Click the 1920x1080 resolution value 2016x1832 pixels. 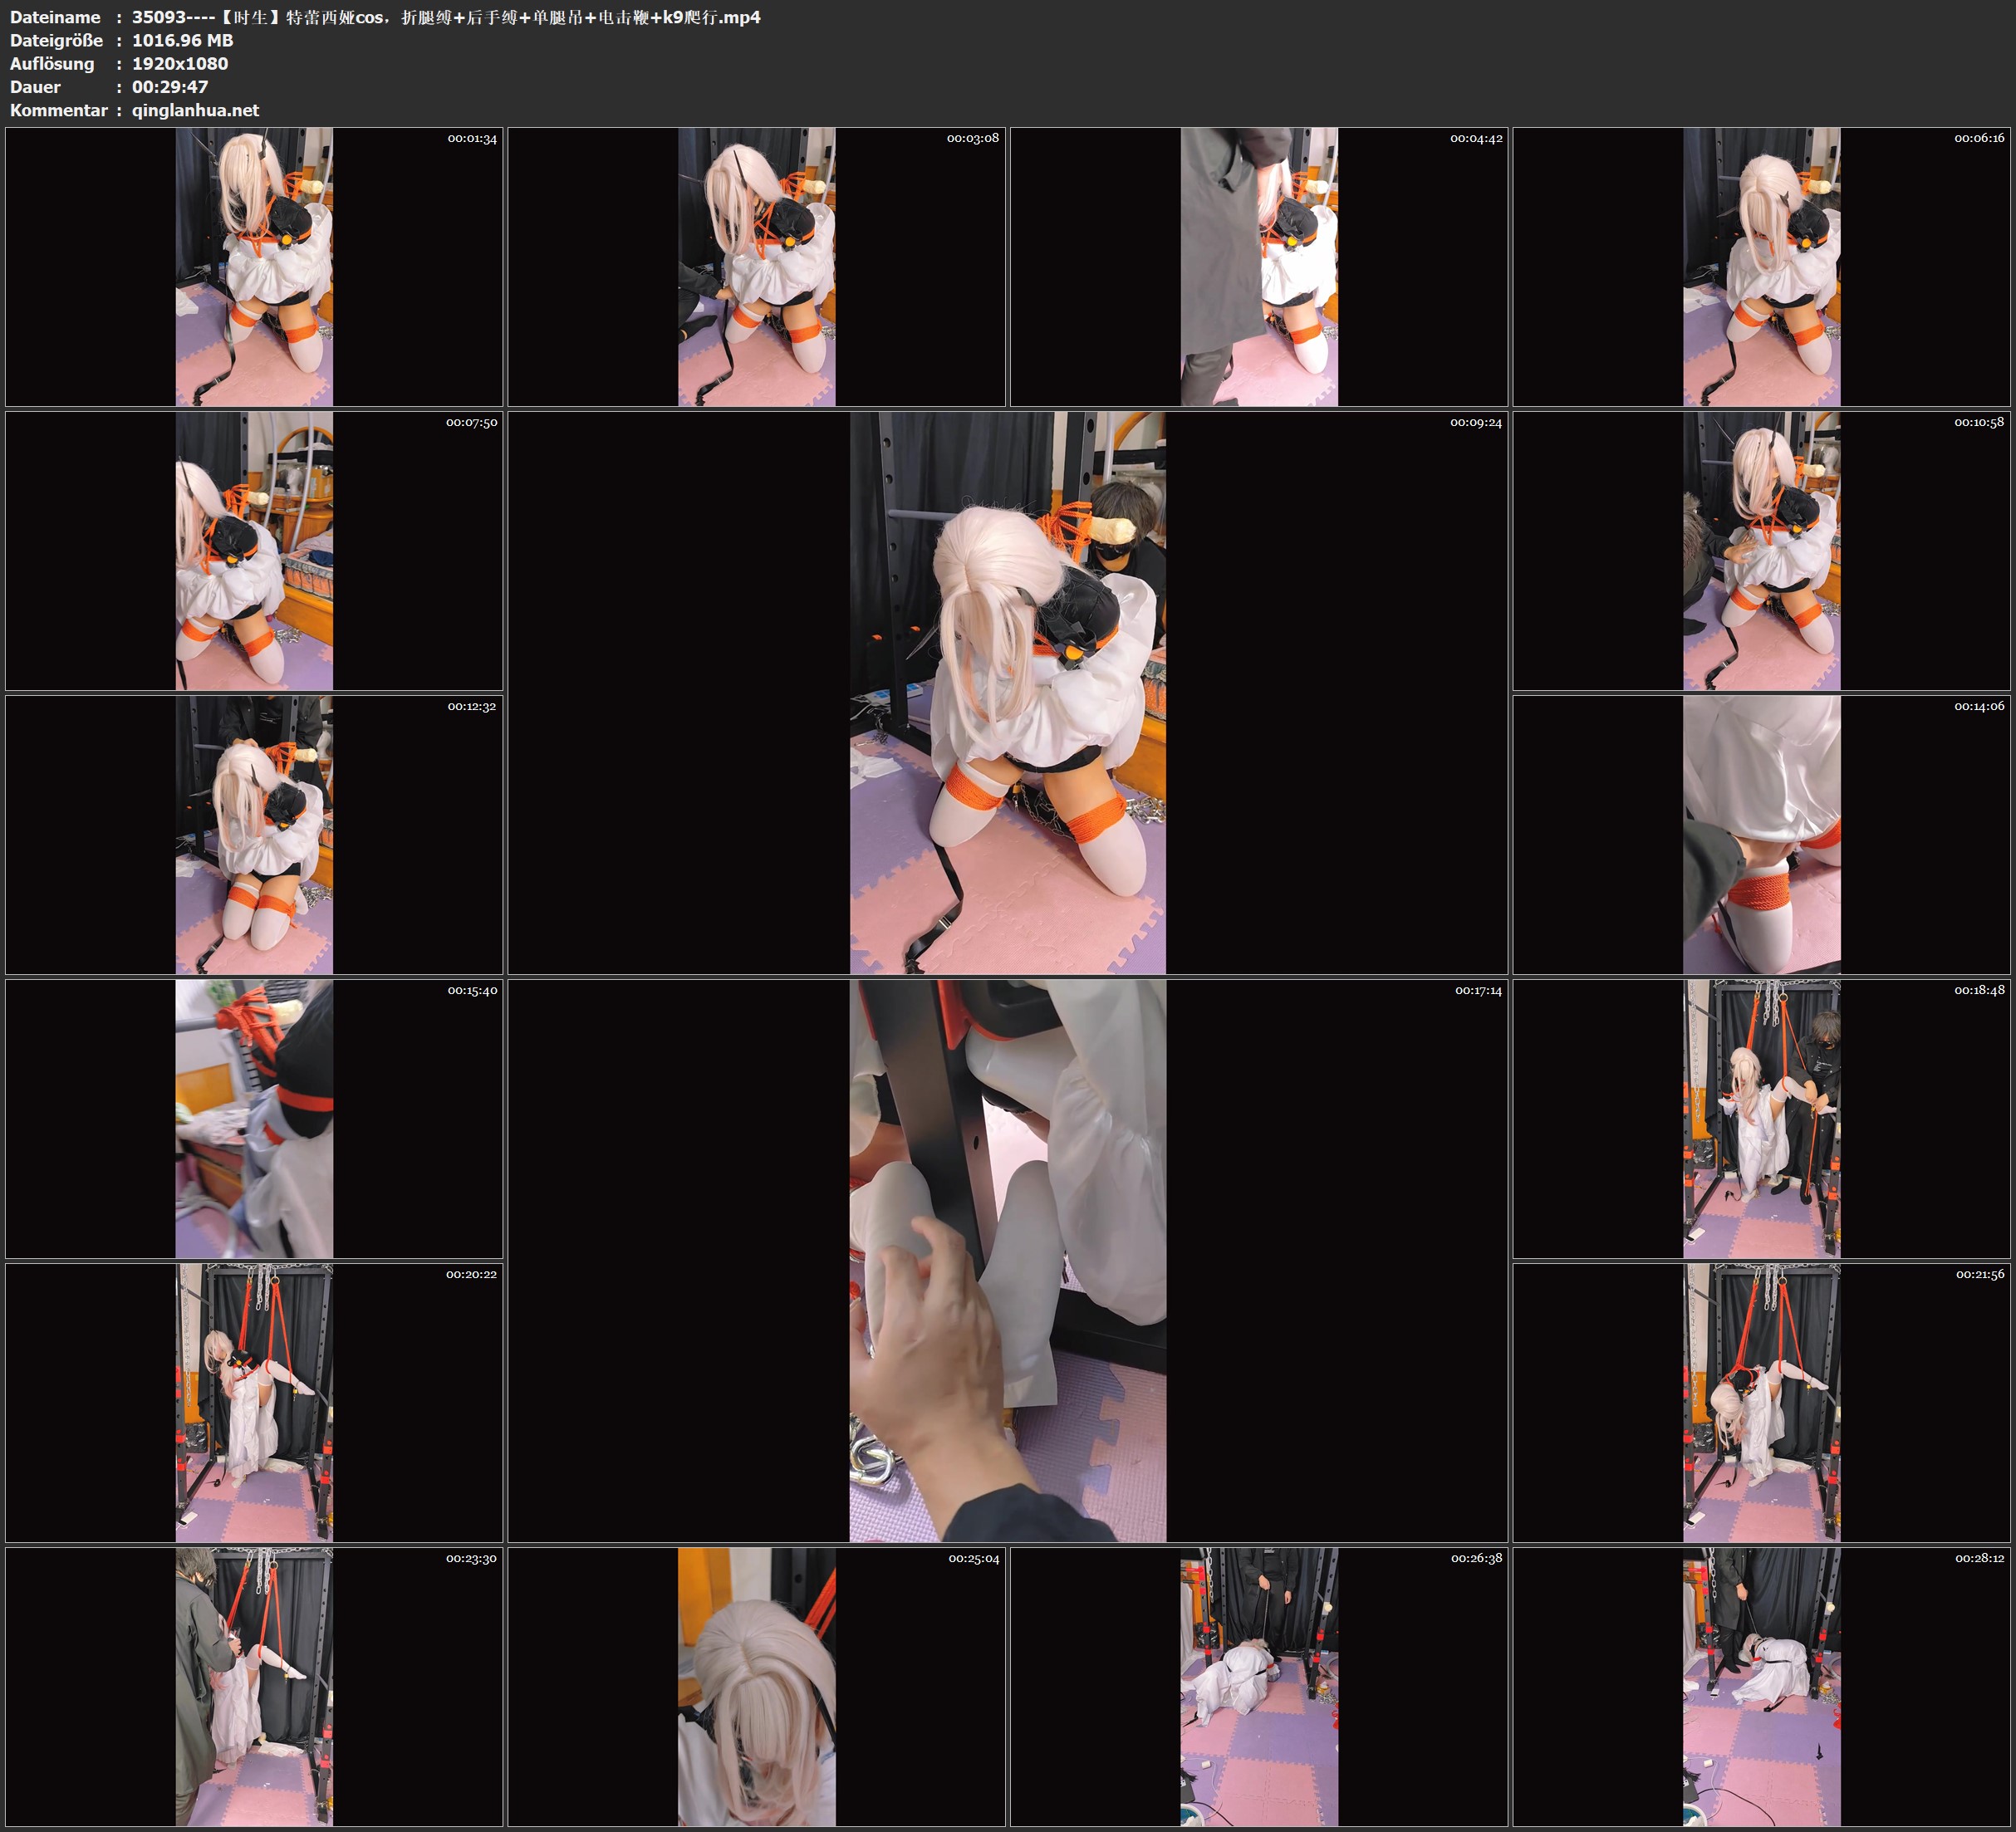pyautogui.click(x=180, y=63)
